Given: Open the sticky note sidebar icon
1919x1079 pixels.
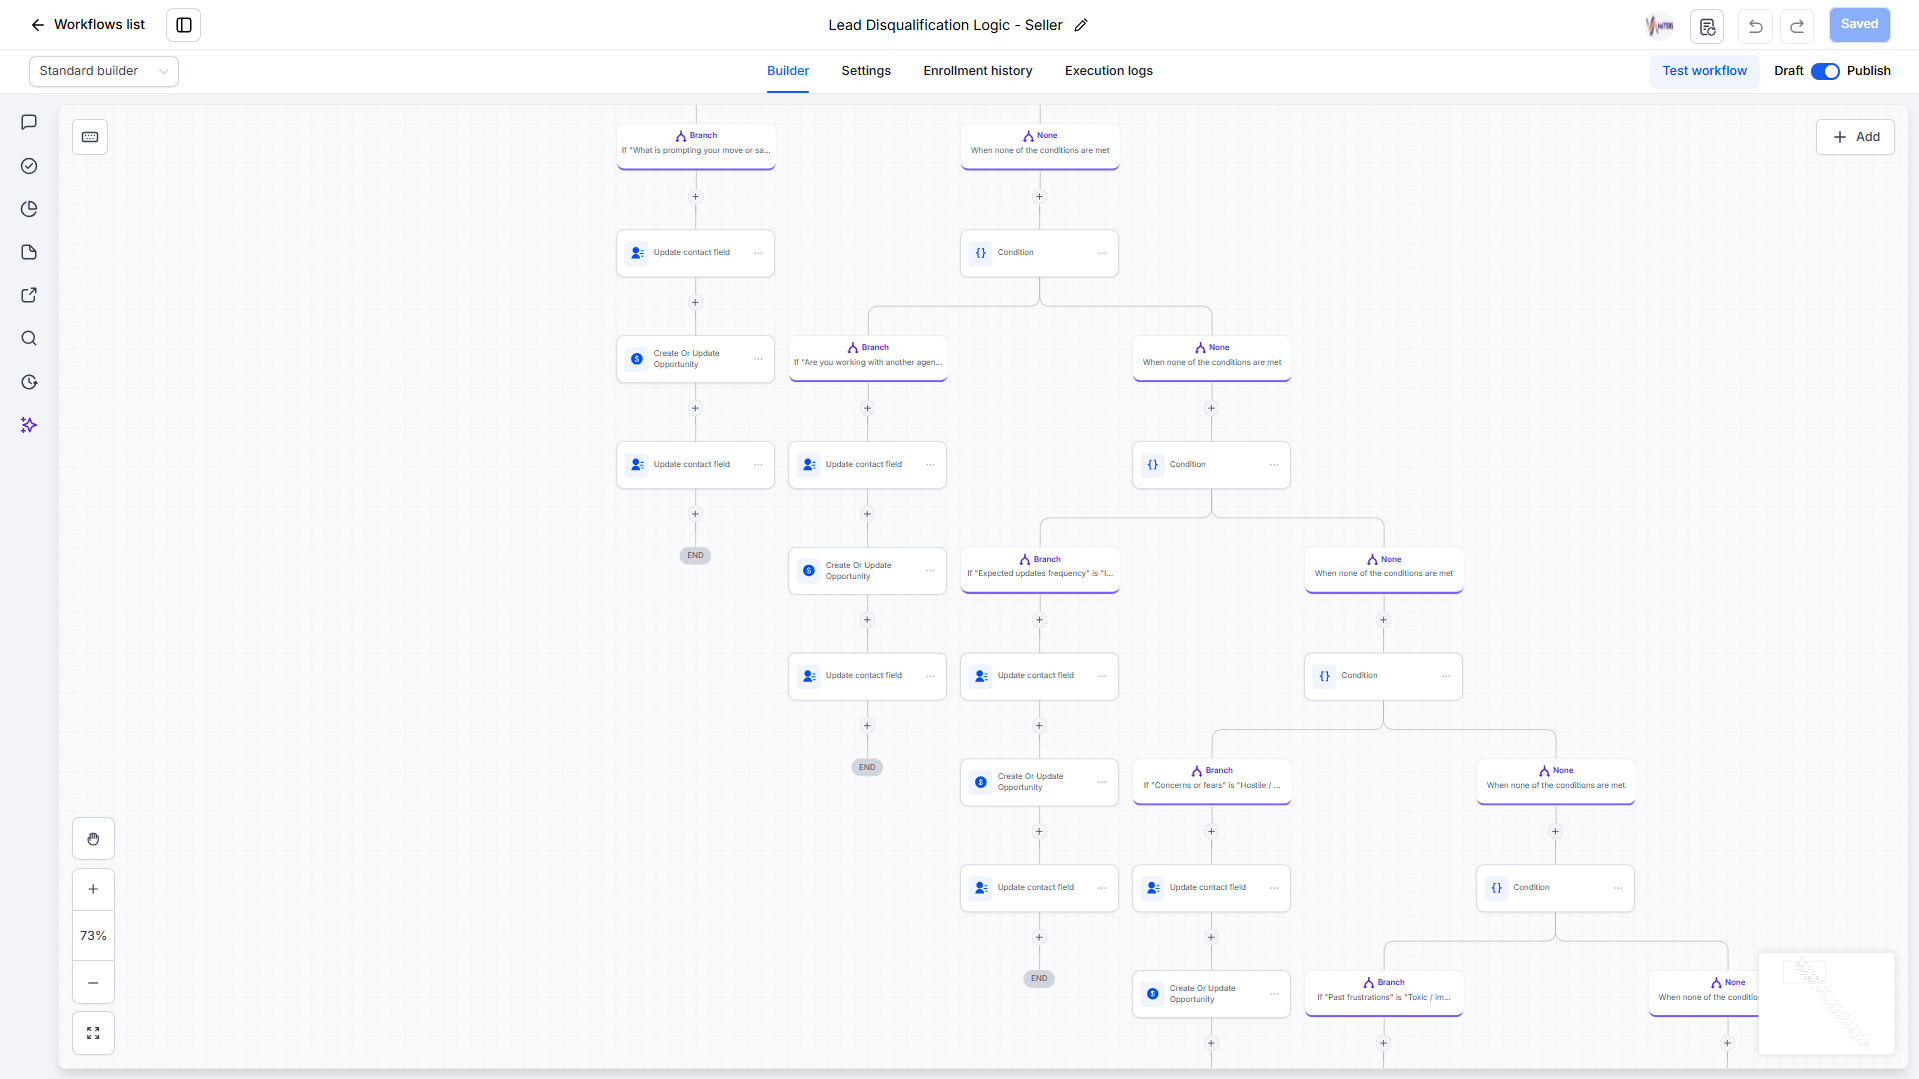Looking at the screenshot, I should coord(29,252).
